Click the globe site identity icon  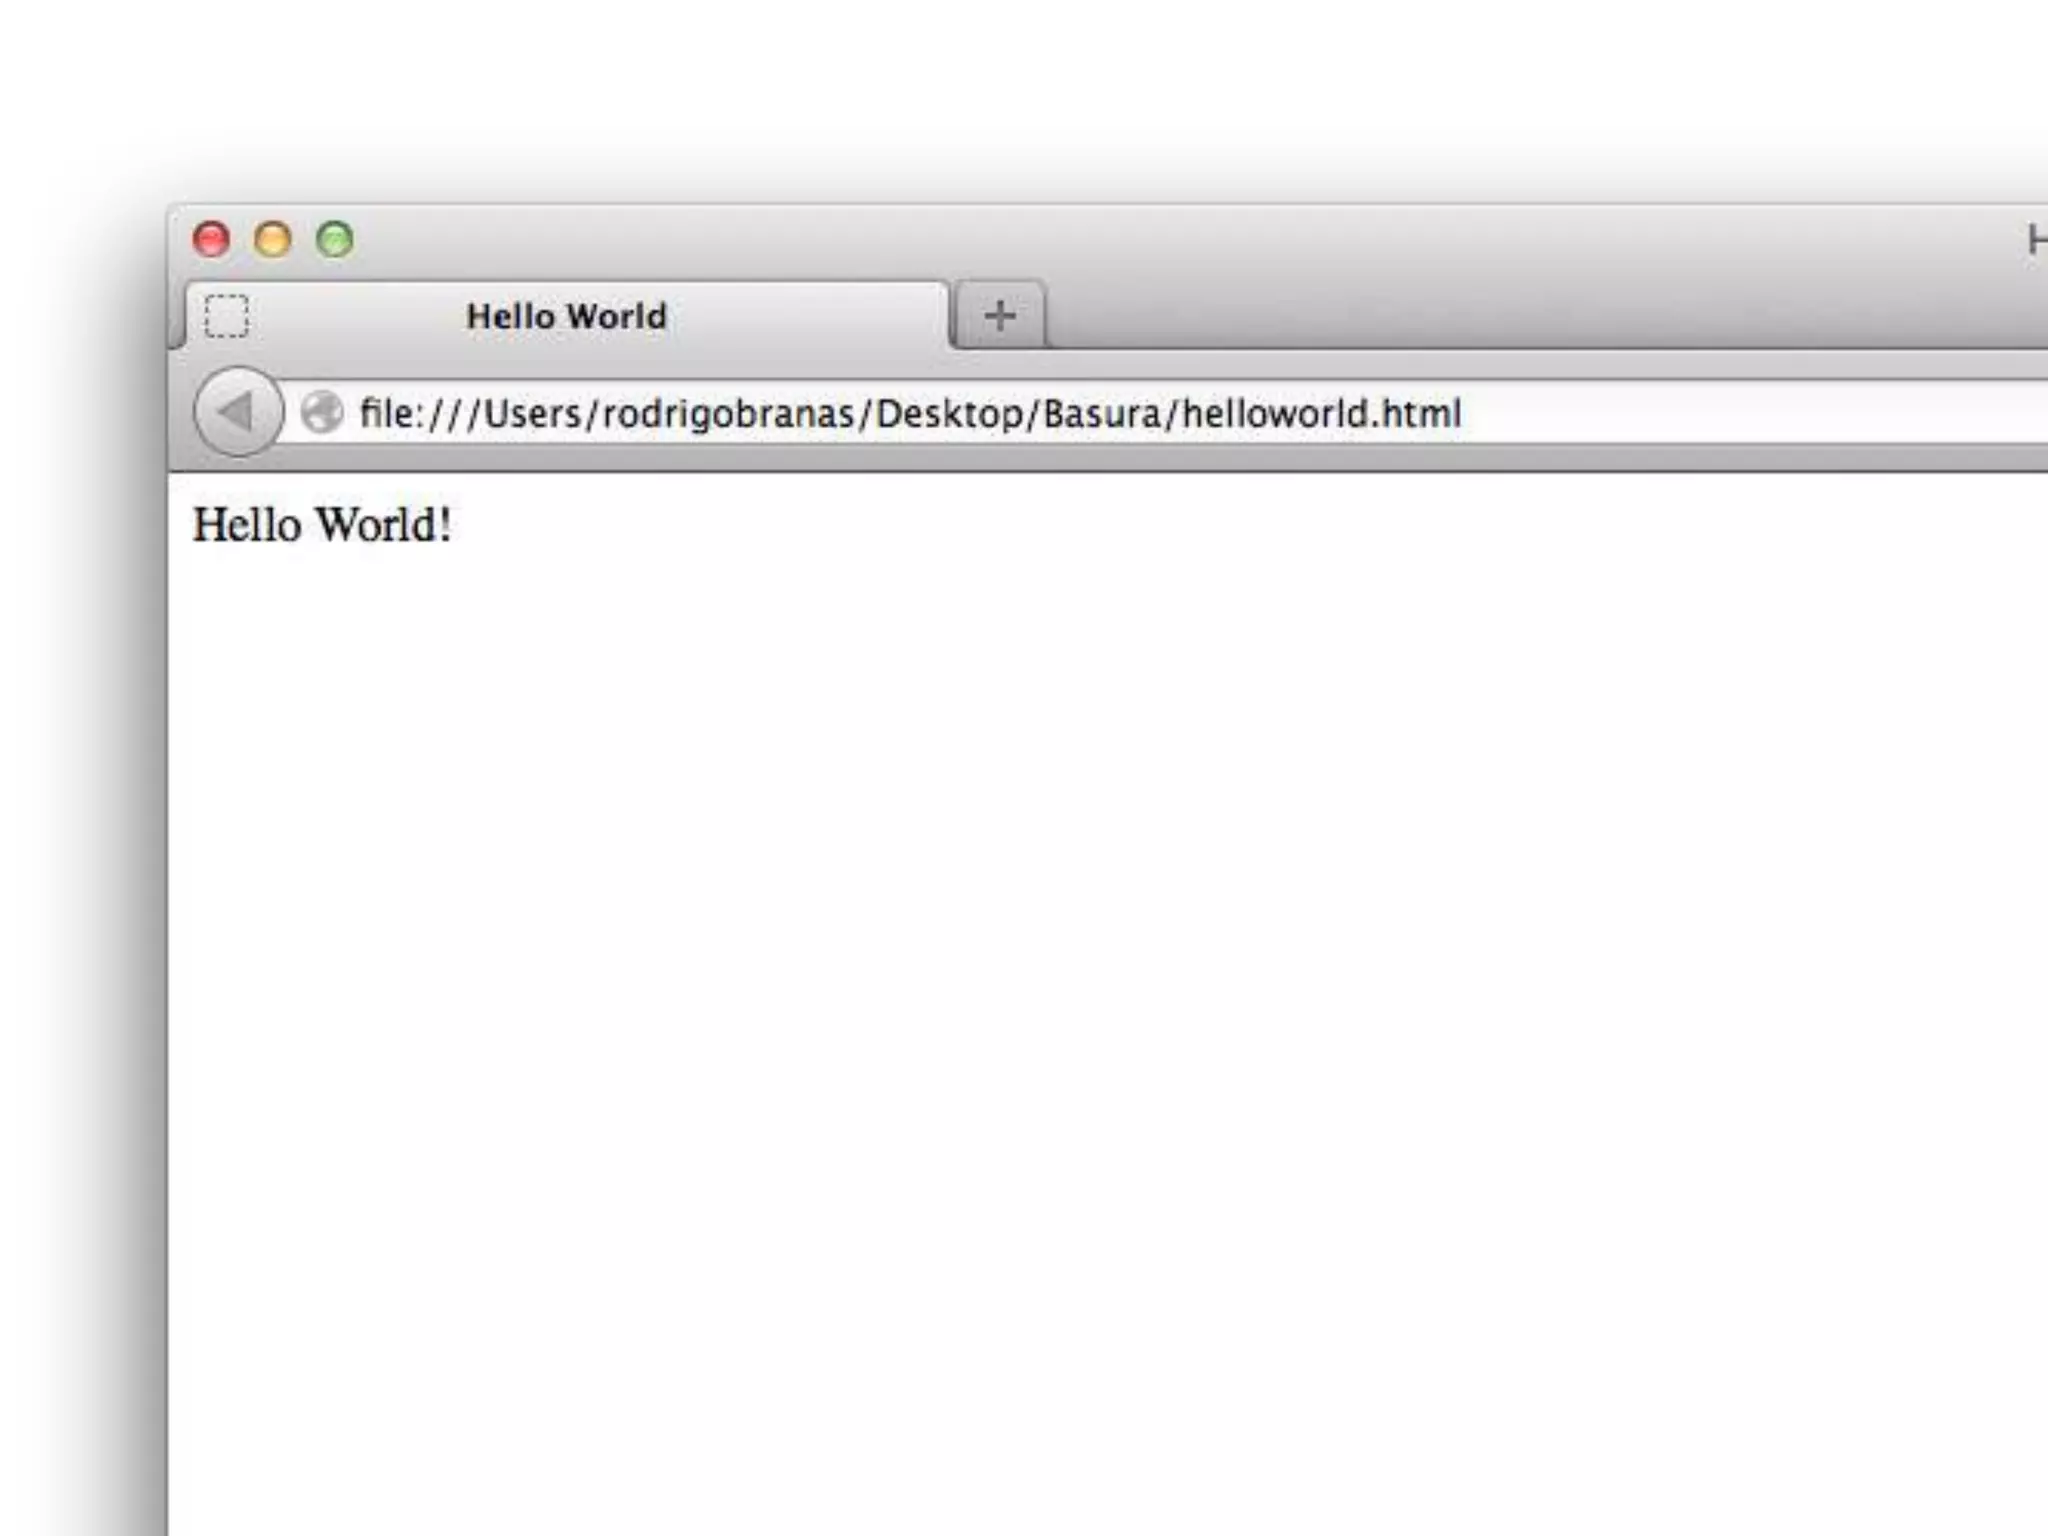(x=322, y=412)
